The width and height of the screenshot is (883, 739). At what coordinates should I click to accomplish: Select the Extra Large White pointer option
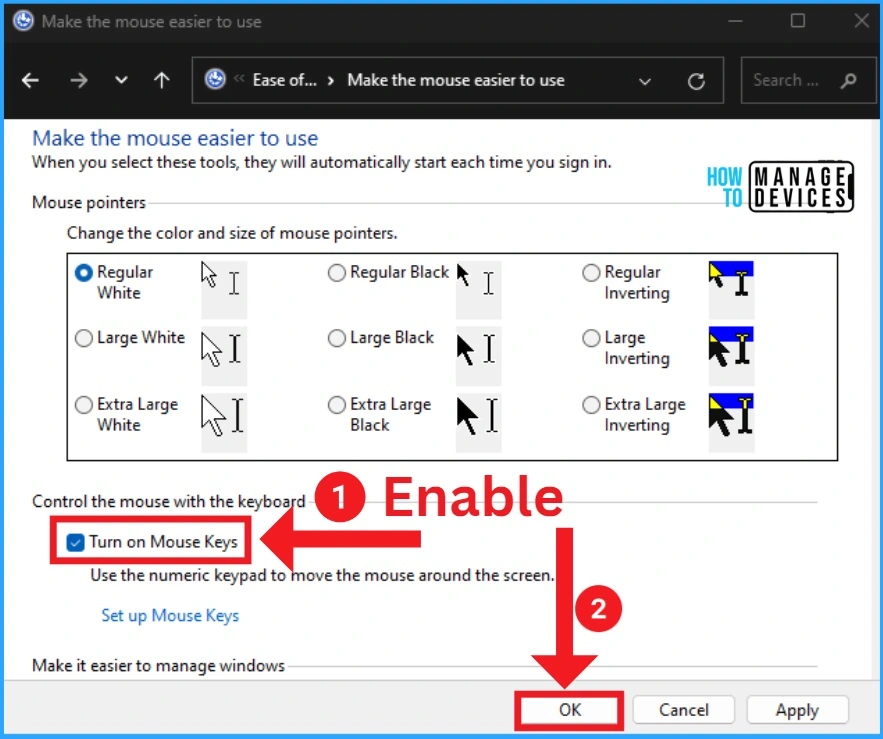pos(84,405)
